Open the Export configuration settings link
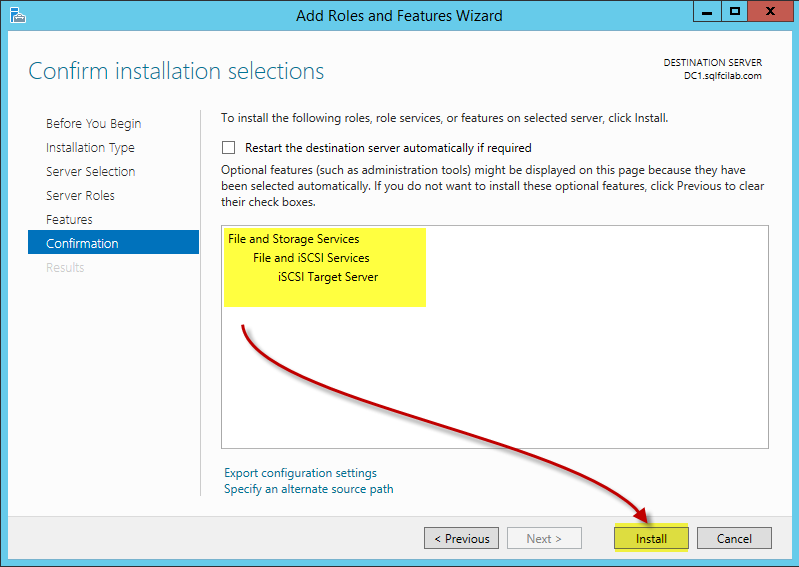This screenshot has height=567, width=799. tap(300, 473)
